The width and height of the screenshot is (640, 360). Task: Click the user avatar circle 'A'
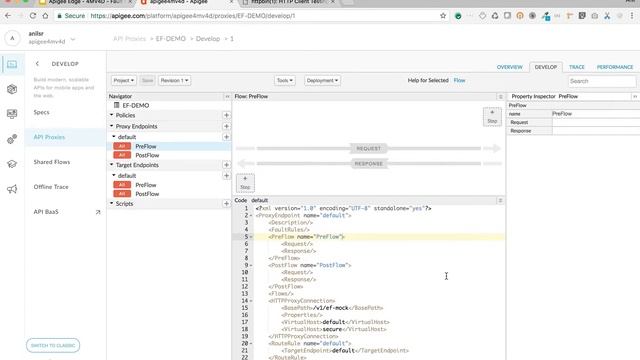12,38
